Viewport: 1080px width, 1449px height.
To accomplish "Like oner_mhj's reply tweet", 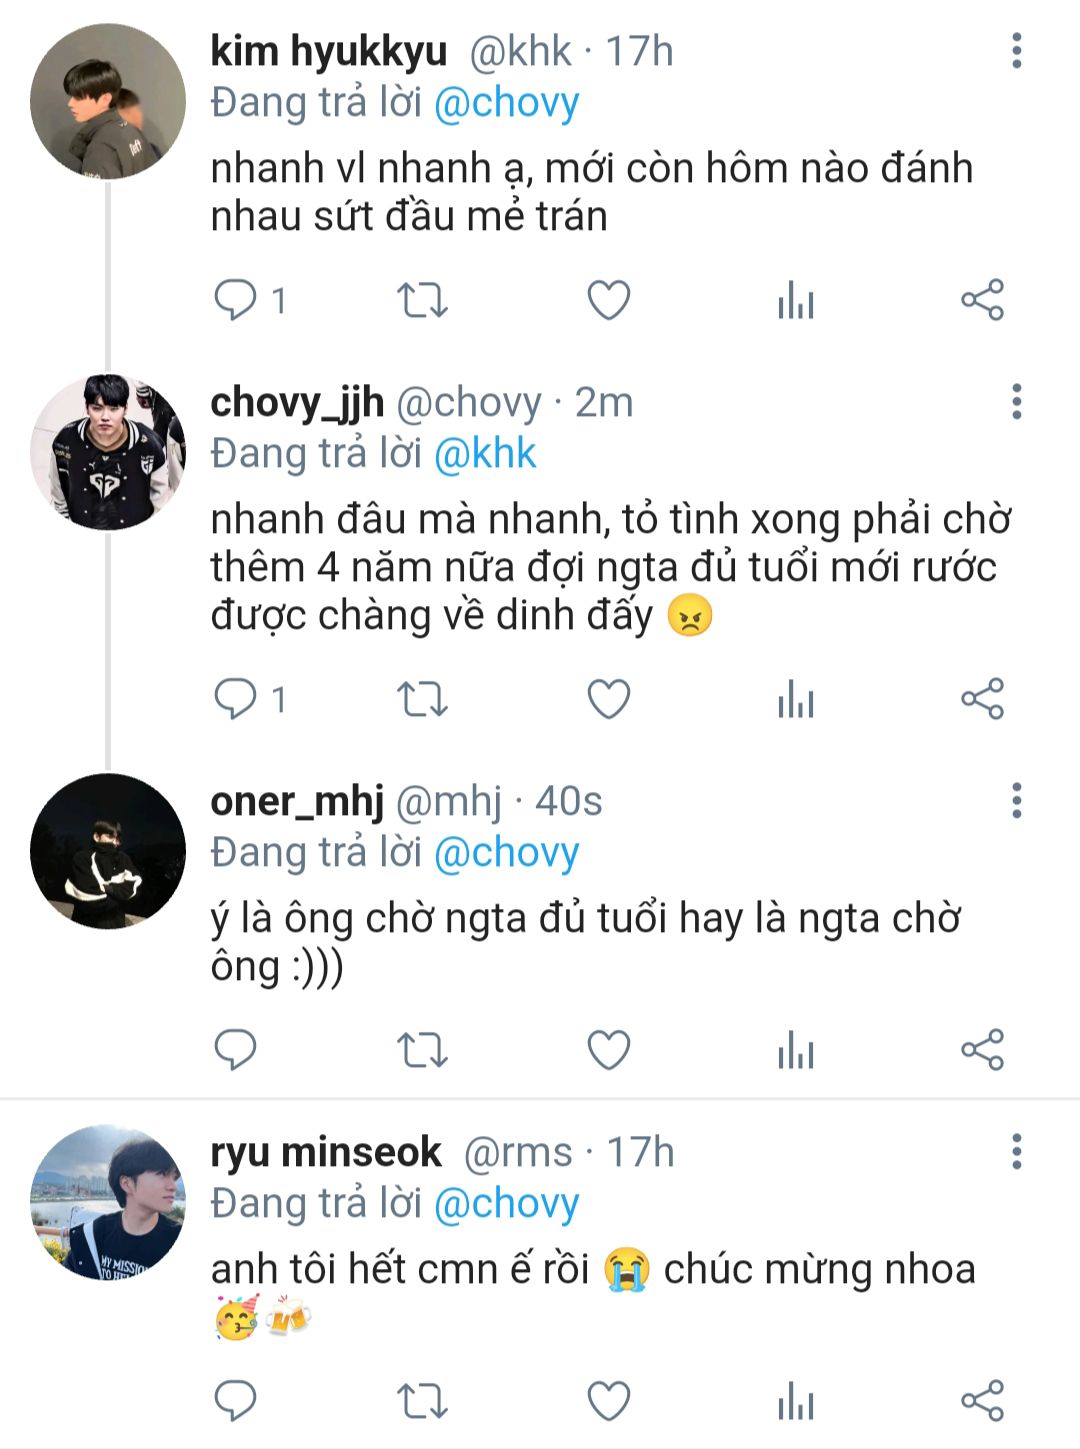I will tap(608, 1049).
